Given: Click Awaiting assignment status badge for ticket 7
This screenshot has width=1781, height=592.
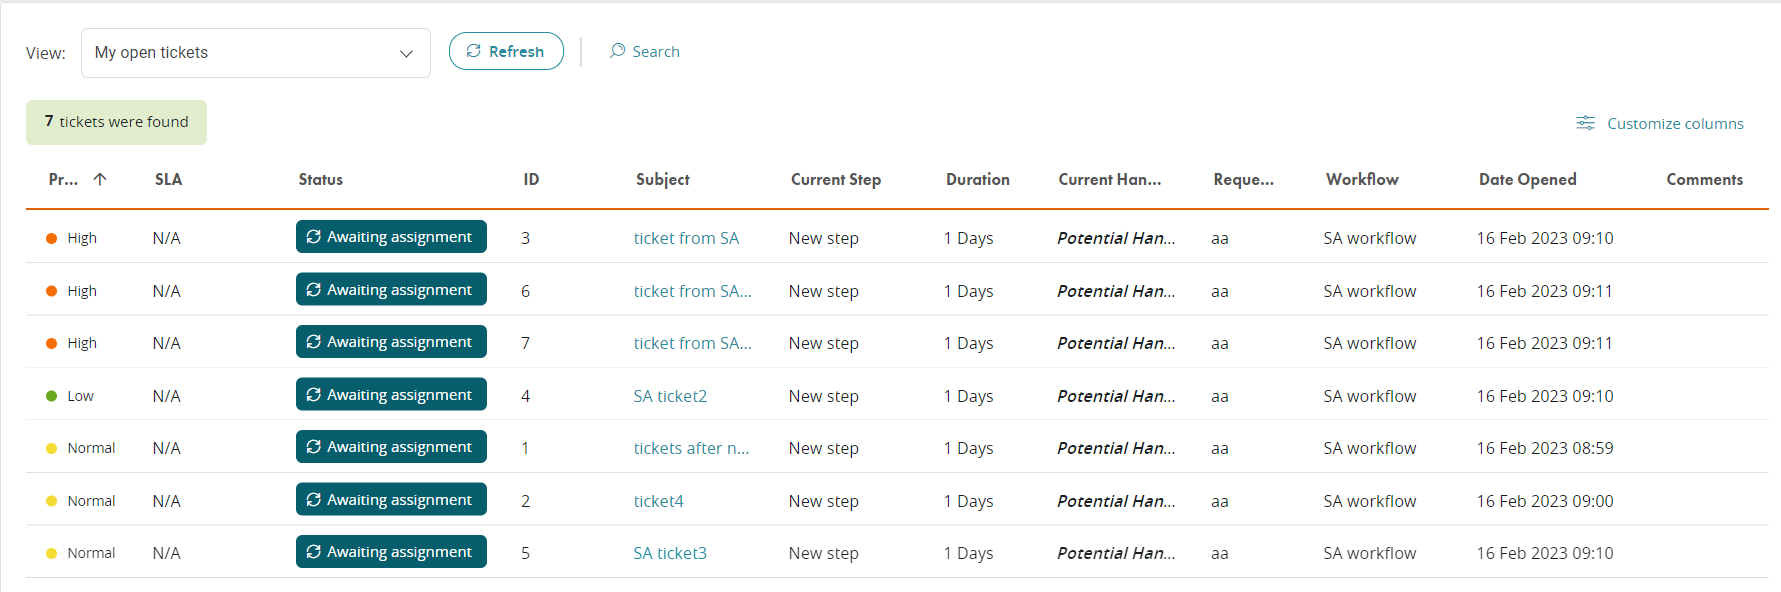Looking at the screenshot, I should pos(391,342).
